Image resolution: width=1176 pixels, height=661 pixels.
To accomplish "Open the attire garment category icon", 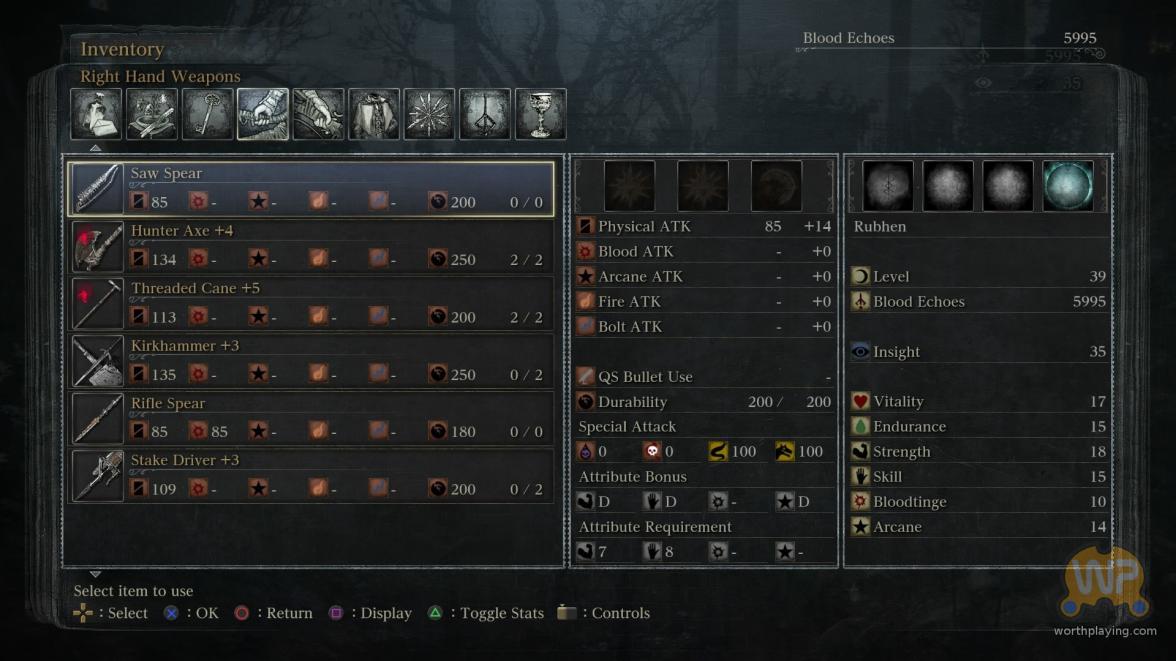I will [x=374, y=114].
